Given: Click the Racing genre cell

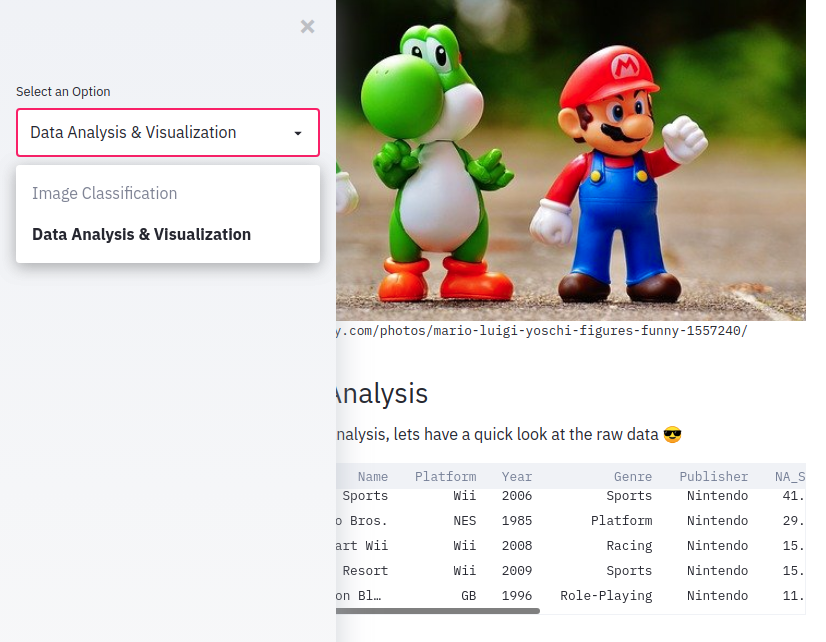Looking at the screenshot, I should tap(629, 546).
